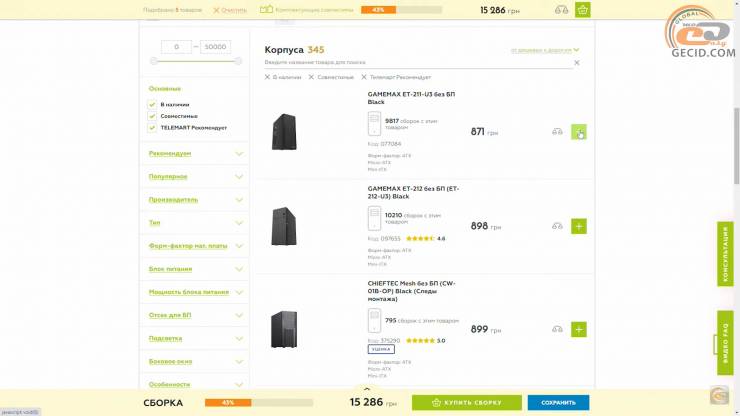This screenshot has width=740, height=416.
Task: Click 'КУПИТЬ СБОРКУ' button
Action: point(467,403)
